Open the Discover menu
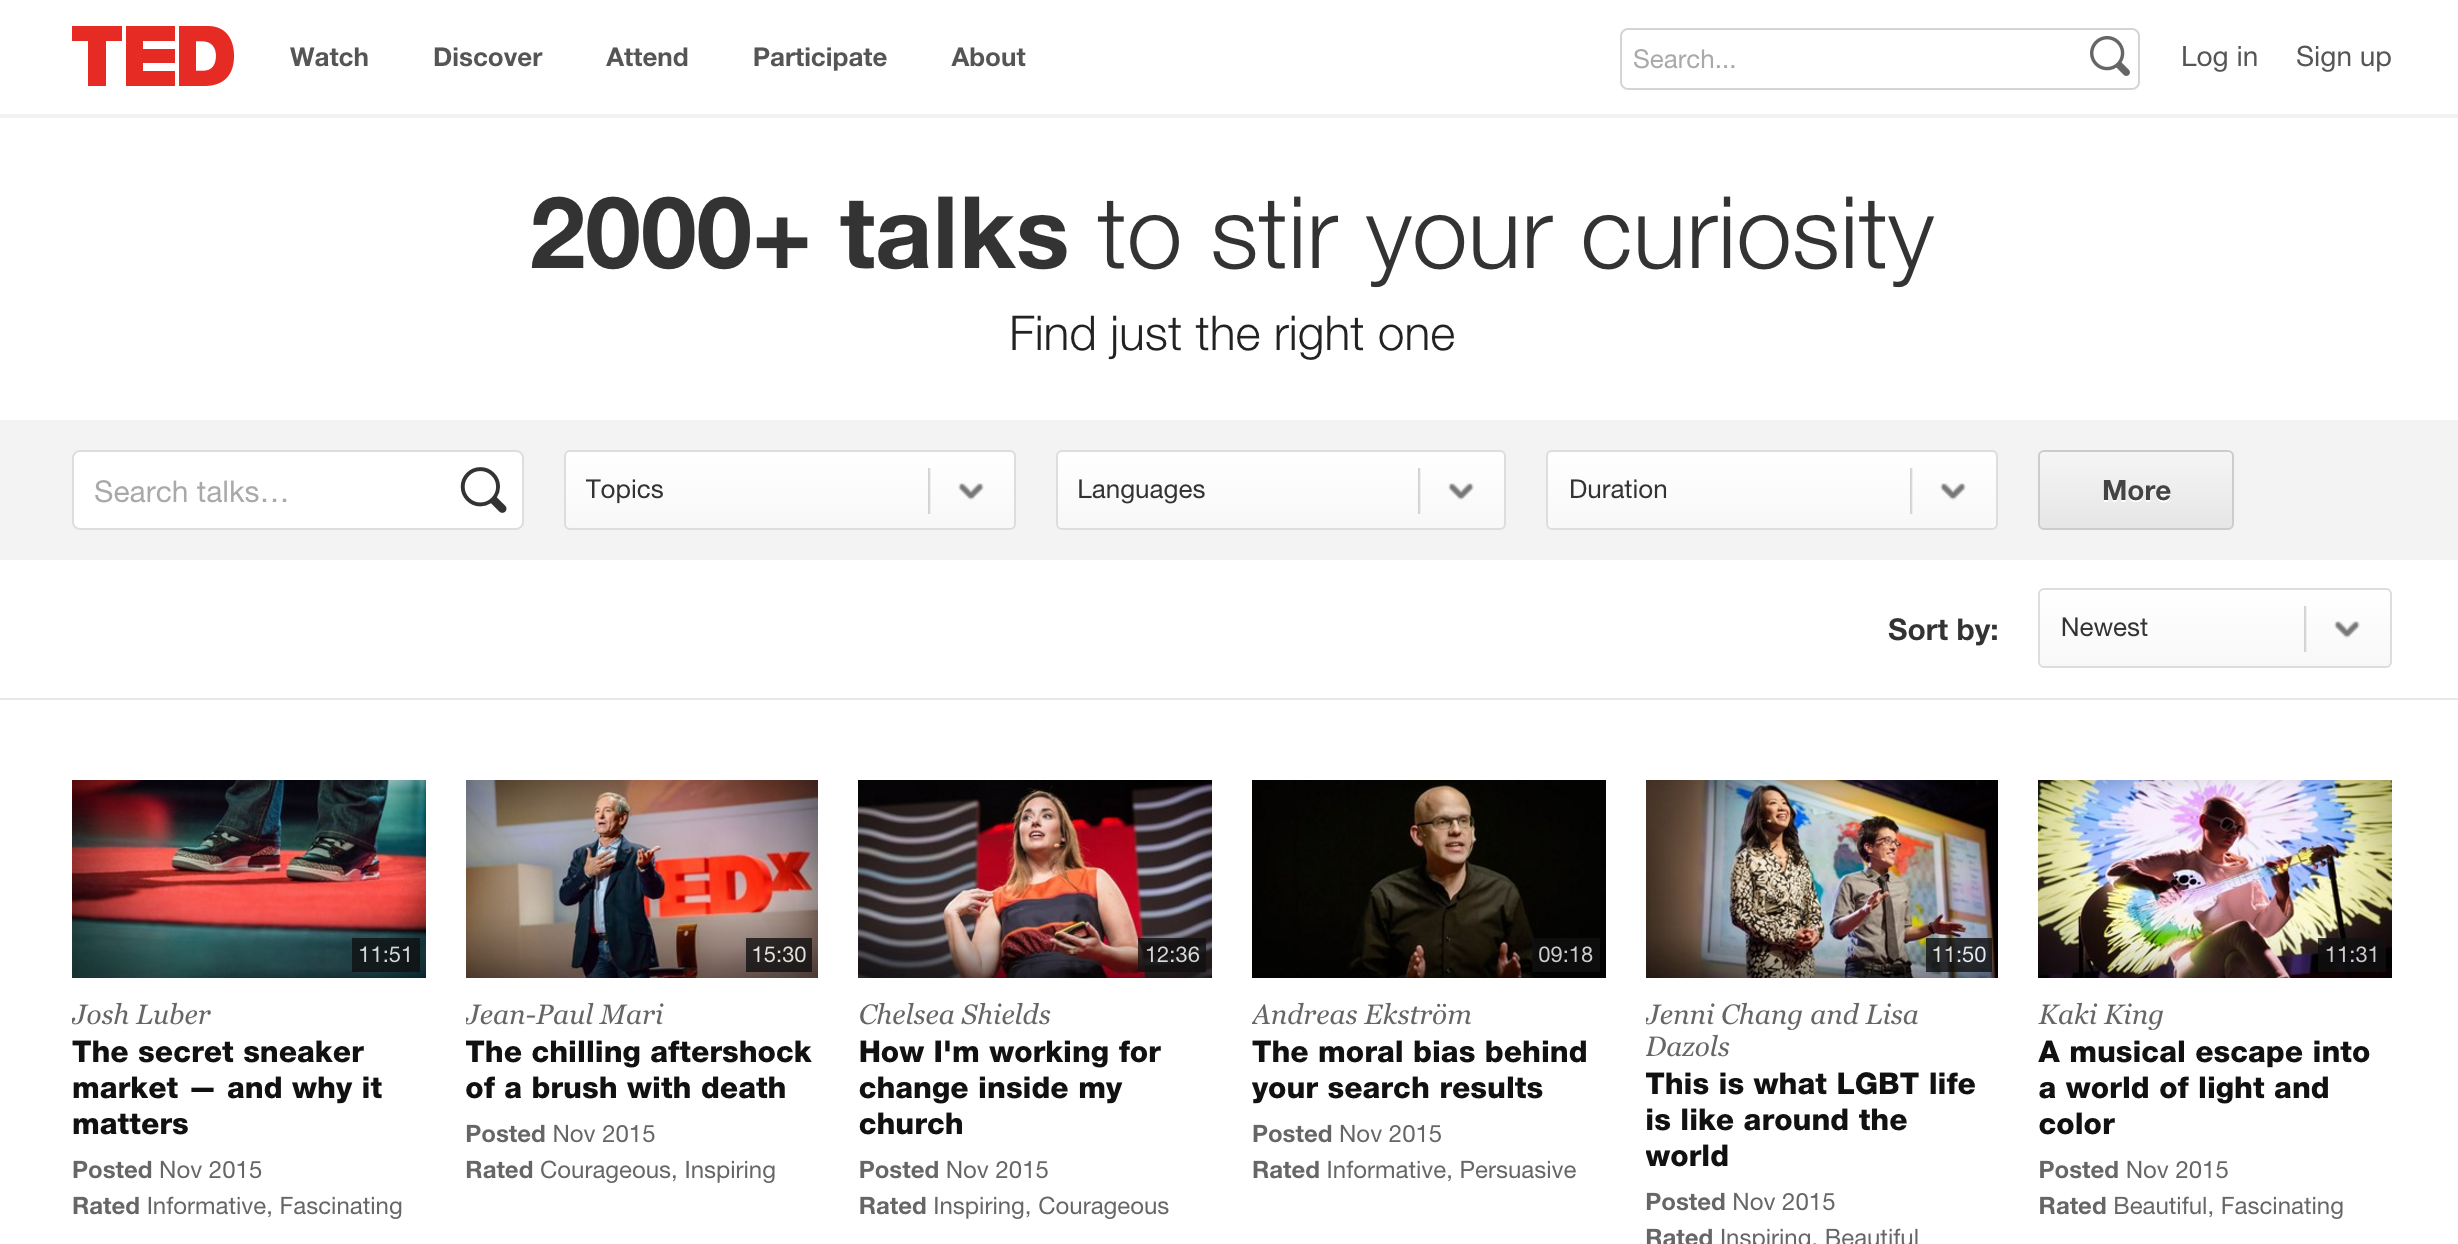Viewport: 2458px width, 1244px height. [487, 57]
